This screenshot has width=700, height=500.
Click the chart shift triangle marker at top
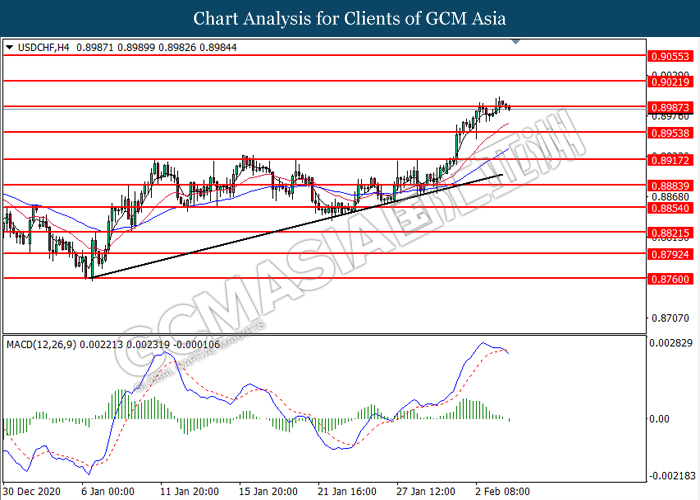pos(516,43)
